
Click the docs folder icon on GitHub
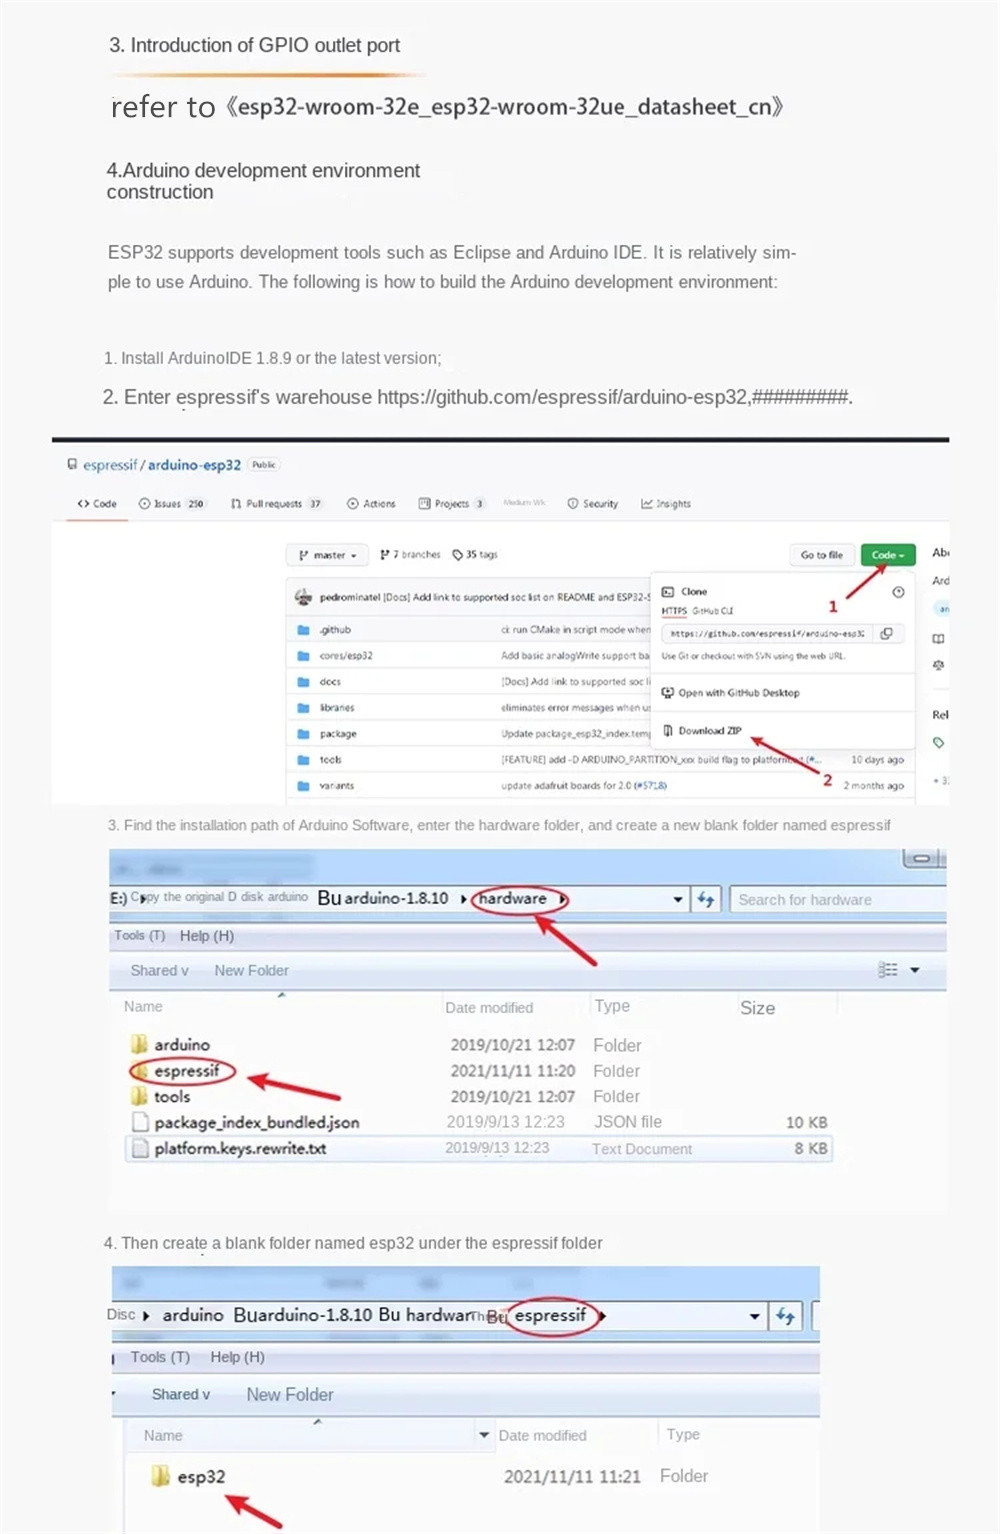tap(303, 682)
